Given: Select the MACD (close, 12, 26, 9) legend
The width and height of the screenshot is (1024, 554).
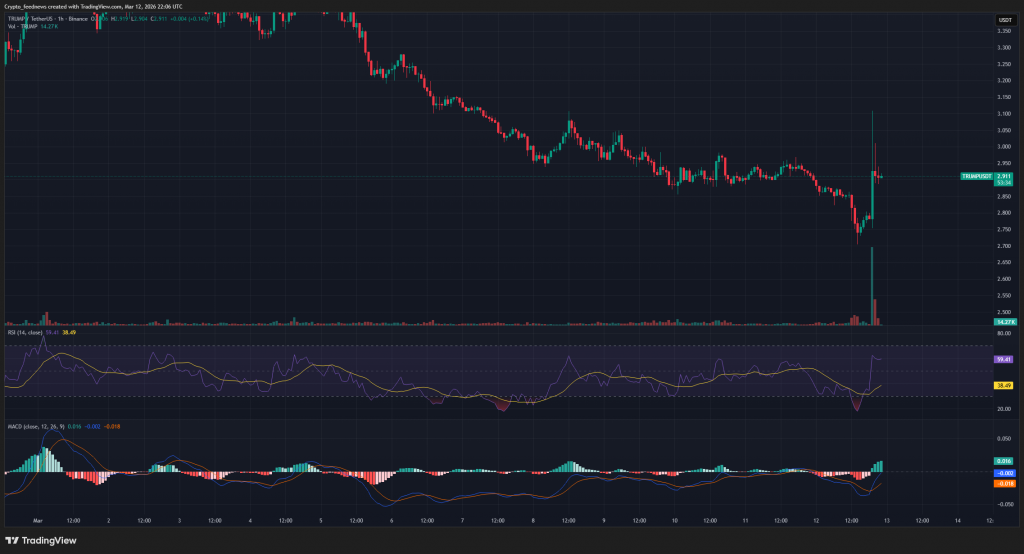Looking at the screenshot, I should (x=36, y=427).
